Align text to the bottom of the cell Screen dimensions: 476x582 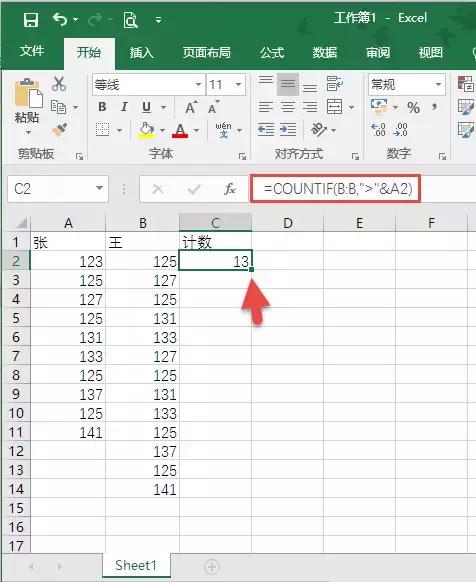click(310, 88)
